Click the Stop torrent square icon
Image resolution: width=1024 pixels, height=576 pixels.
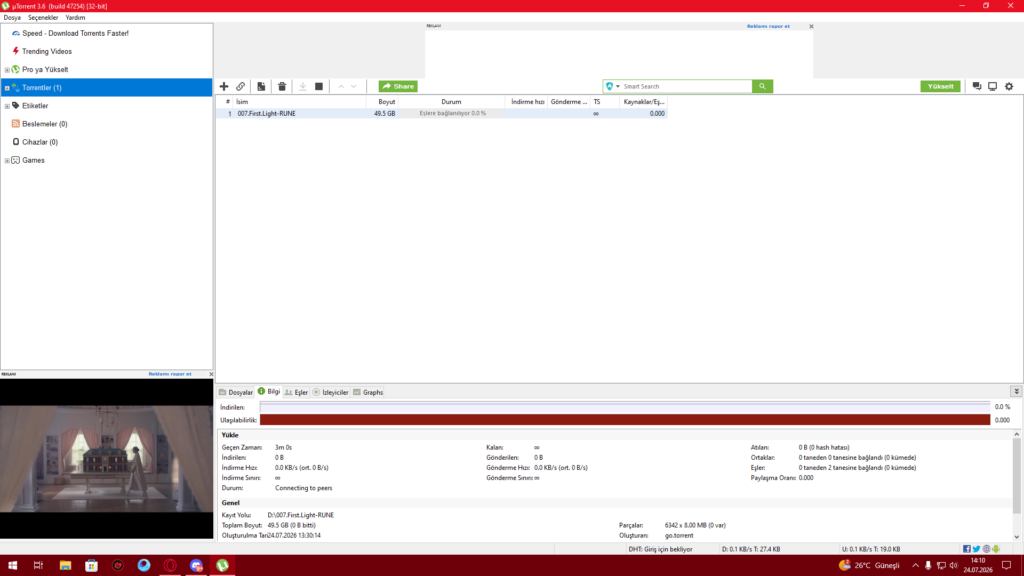[x=319, y=86]
